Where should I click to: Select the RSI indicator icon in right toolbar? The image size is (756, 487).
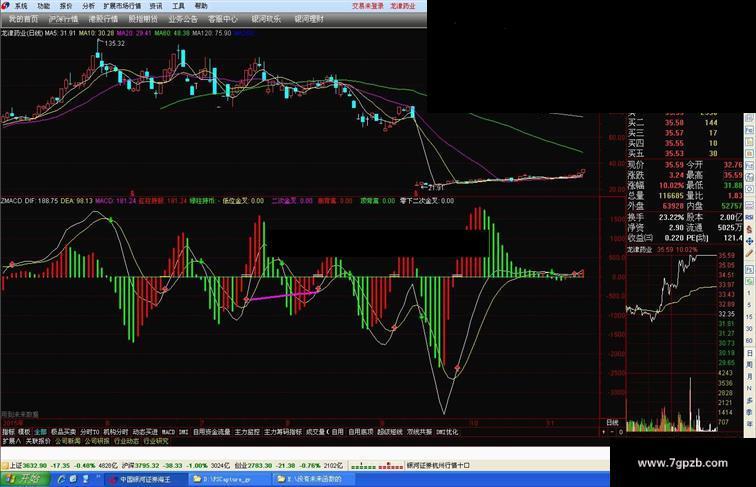tap(749, 217)
